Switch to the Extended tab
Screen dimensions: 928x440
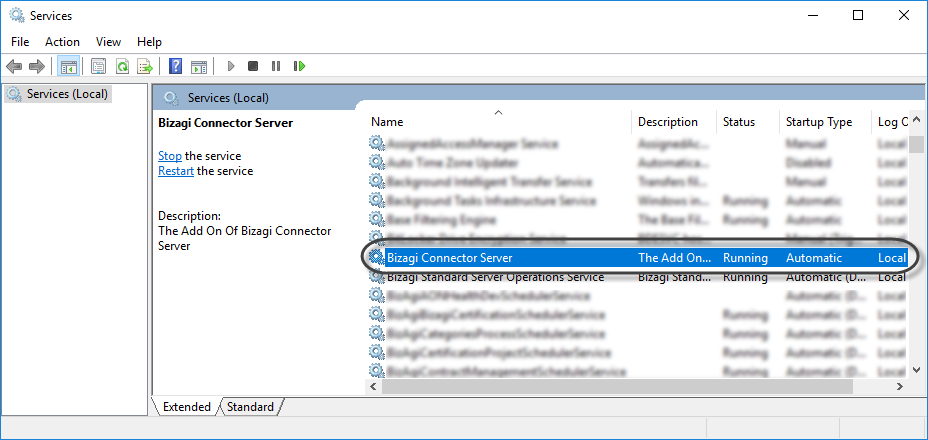[186, 407]
